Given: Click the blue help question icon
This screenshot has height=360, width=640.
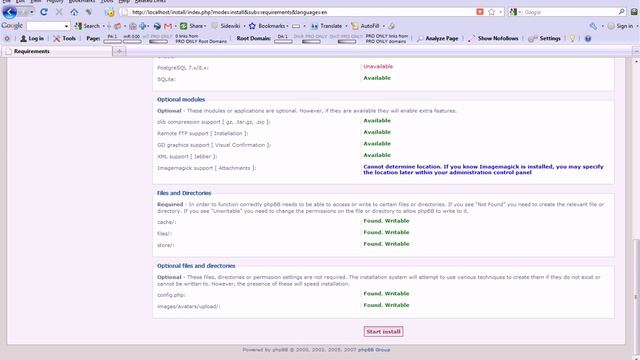Looking at the screenshot, I should [x=588, y=39].
